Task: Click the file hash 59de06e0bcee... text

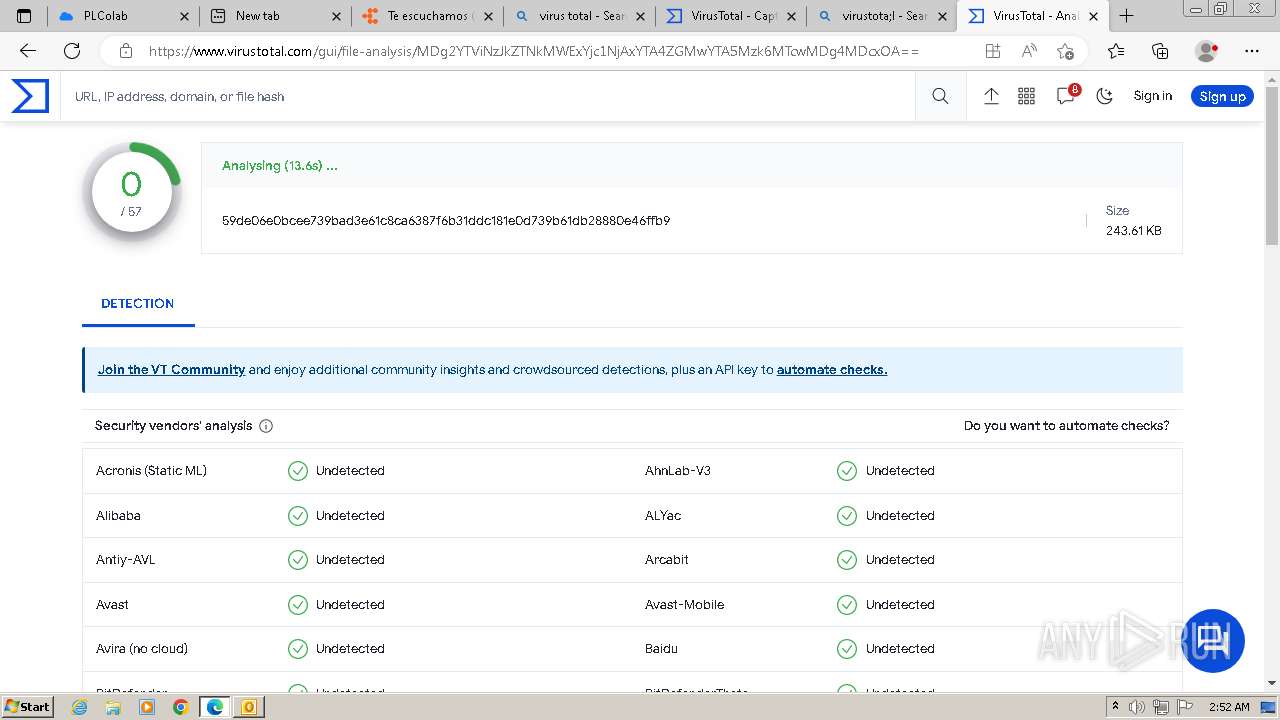Action: click(446, 220)
